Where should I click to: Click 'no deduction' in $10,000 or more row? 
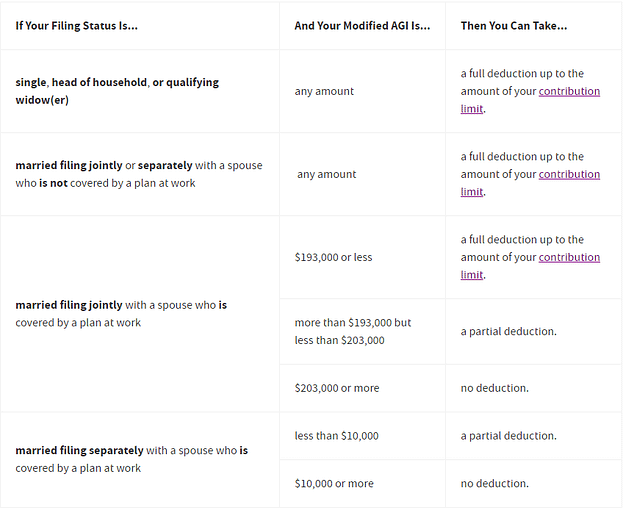(x=495, y=483)
